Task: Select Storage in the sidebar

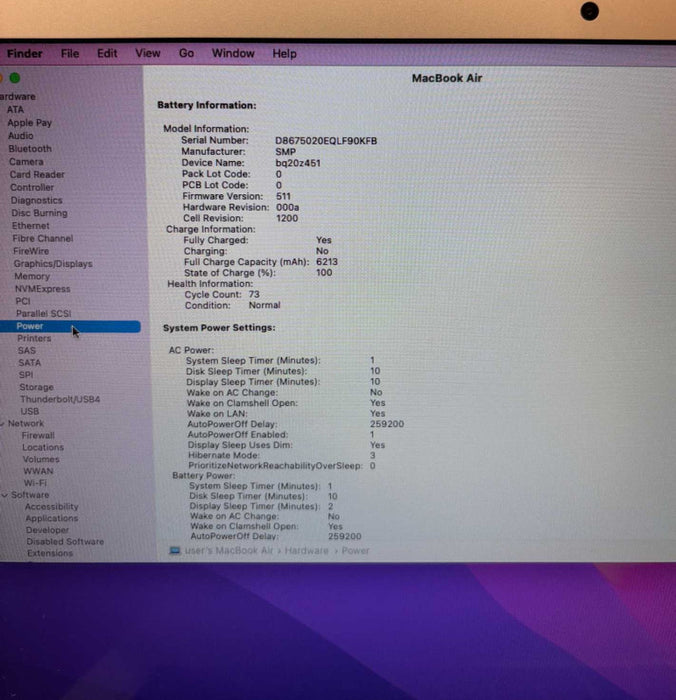Action: click(36, 387)
